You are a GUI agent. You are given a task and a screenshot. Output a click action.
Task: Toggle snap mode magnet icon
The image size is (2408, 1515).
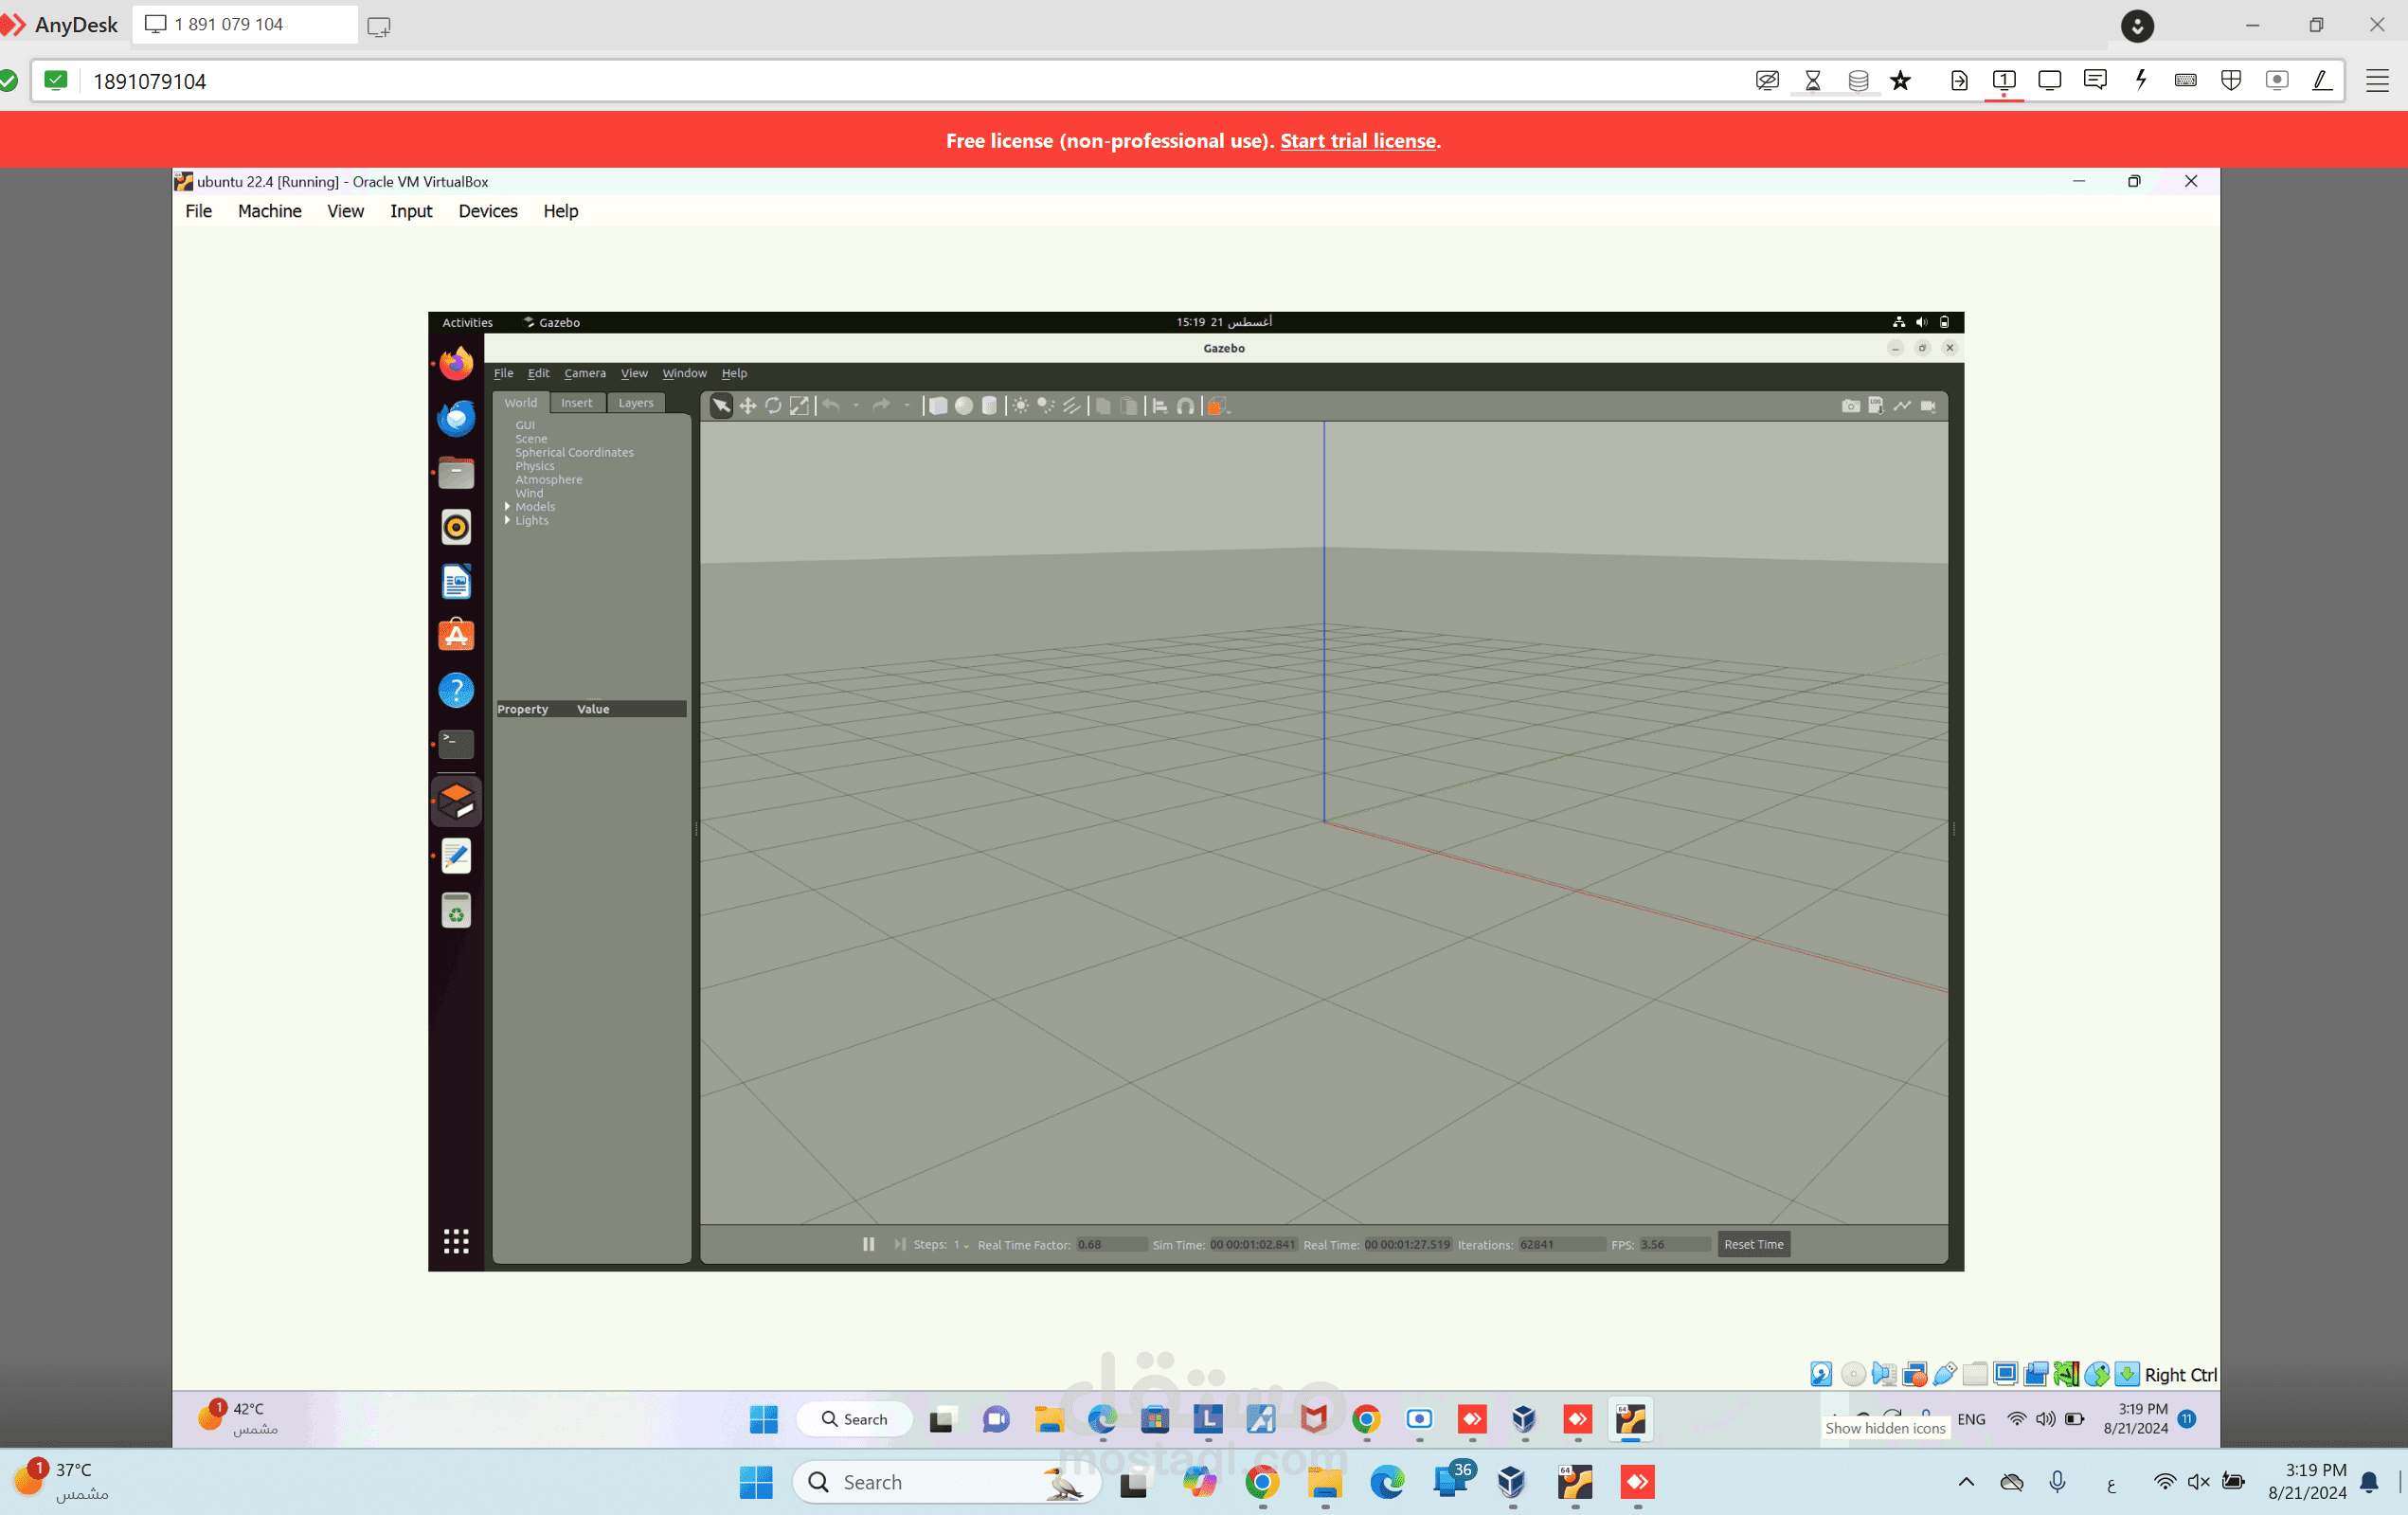[1185, 406]
